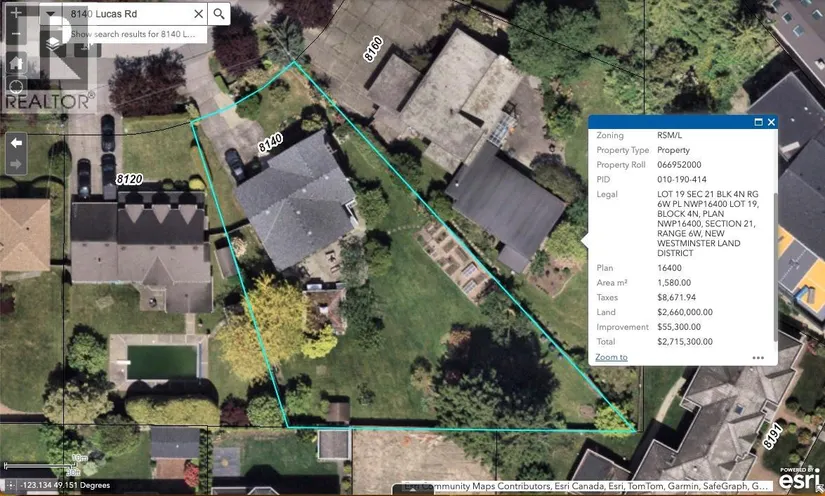This screenshot has width=825, height=496.
Task: Maximize the property info popup
Action: click(758, 122)
